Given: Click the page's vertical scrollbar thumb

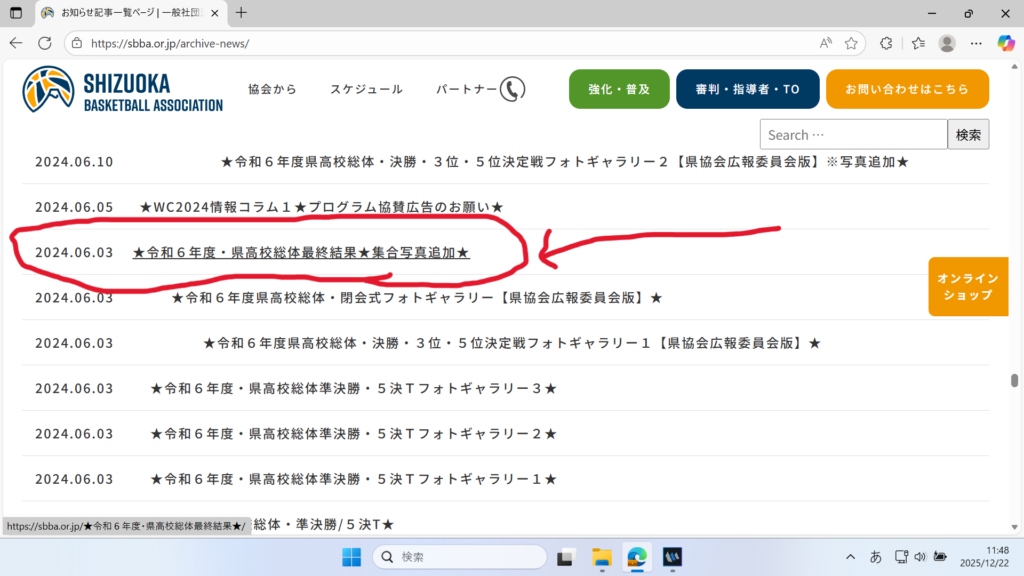Looking at the screenshot, I should [1014, 380].
